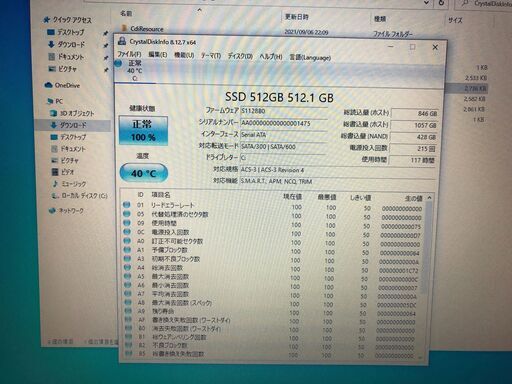Sort by 種類 column in Explorer
This screenshot has width=512, height=384.
pos(380,19)
